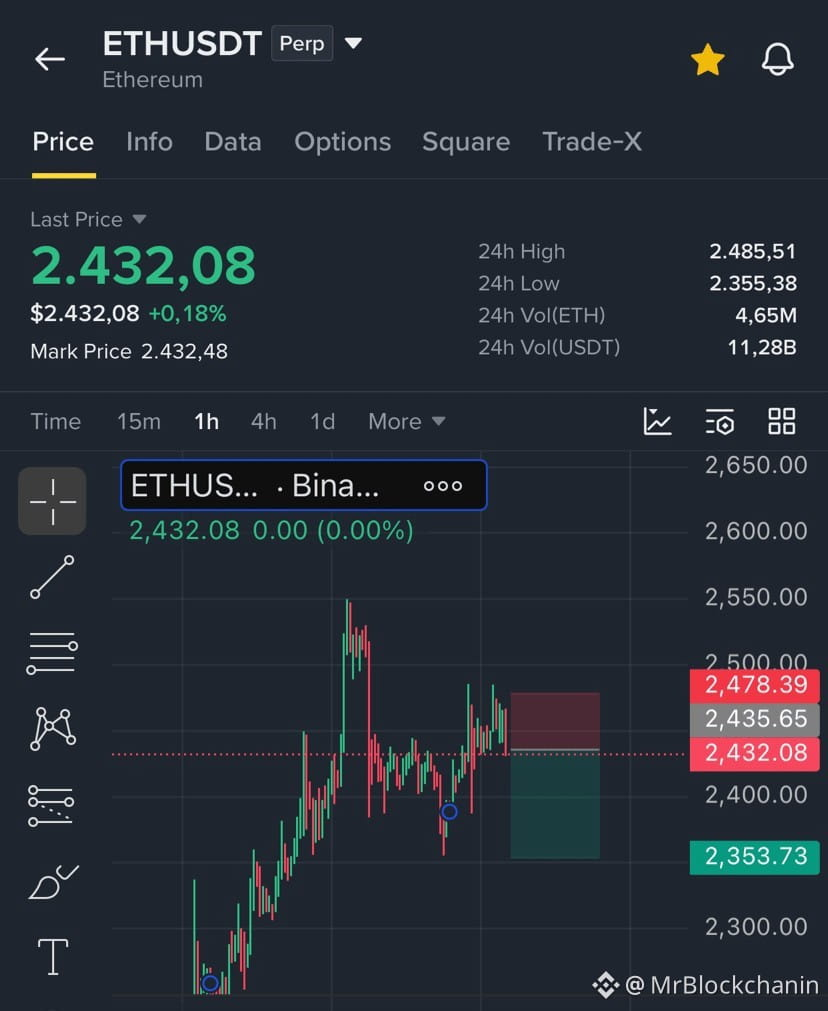Open the Square tab
828x1011 pixels.
point(466,142)
